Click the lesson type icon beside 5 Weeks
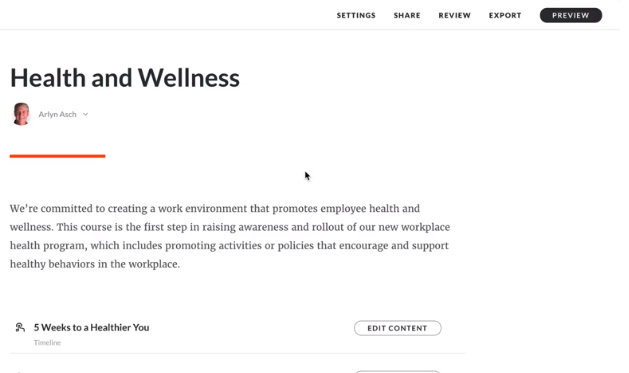The width and height of the screenshot is (629, 373). 20,327
